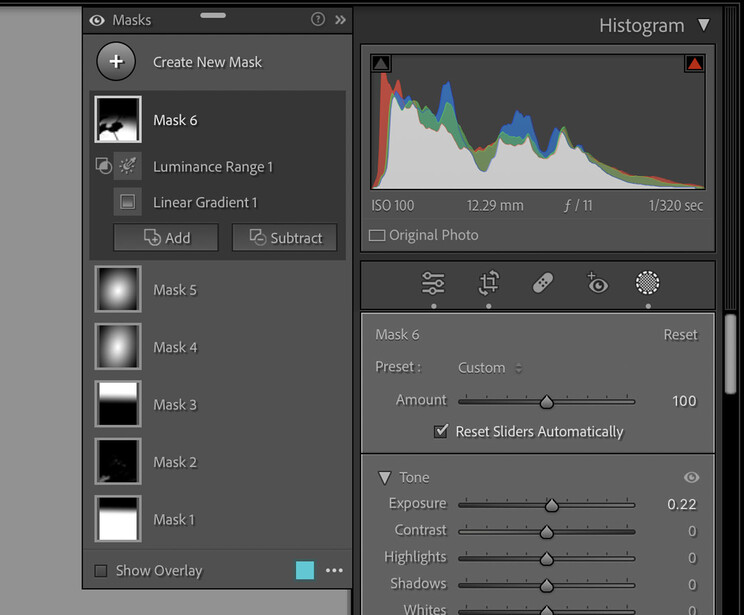This screenshot has height=615, width=744.
Task: Uncheck Reset Sliders Automatically
Action: (x=440, y=432)
